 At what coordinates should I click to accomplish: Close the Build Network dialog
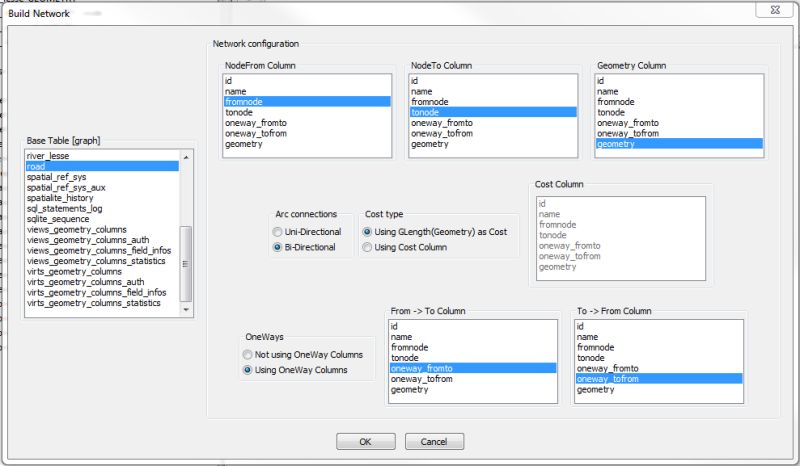(x=774, y=10)
